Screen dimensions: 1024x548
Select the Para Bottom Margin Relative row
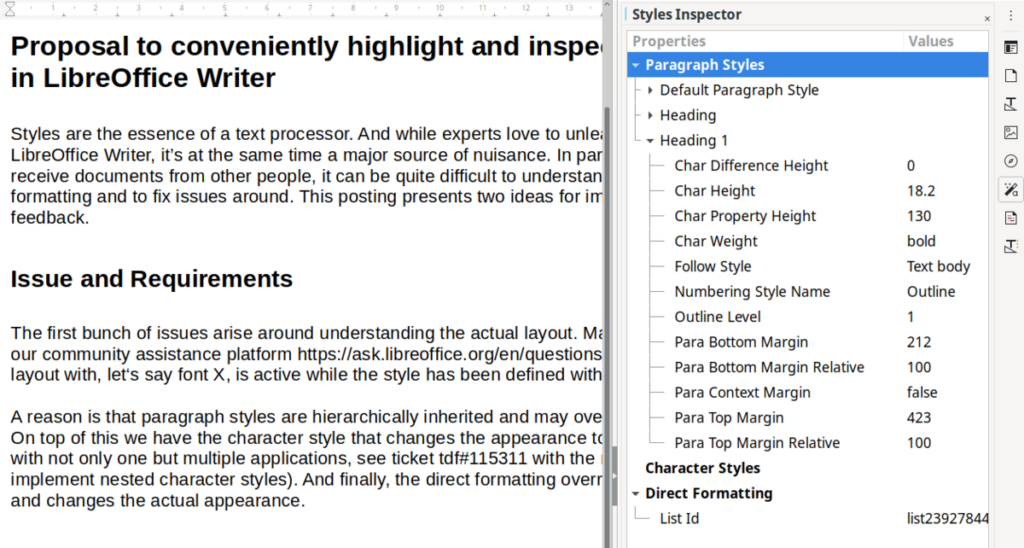click(x=808, y=368)
